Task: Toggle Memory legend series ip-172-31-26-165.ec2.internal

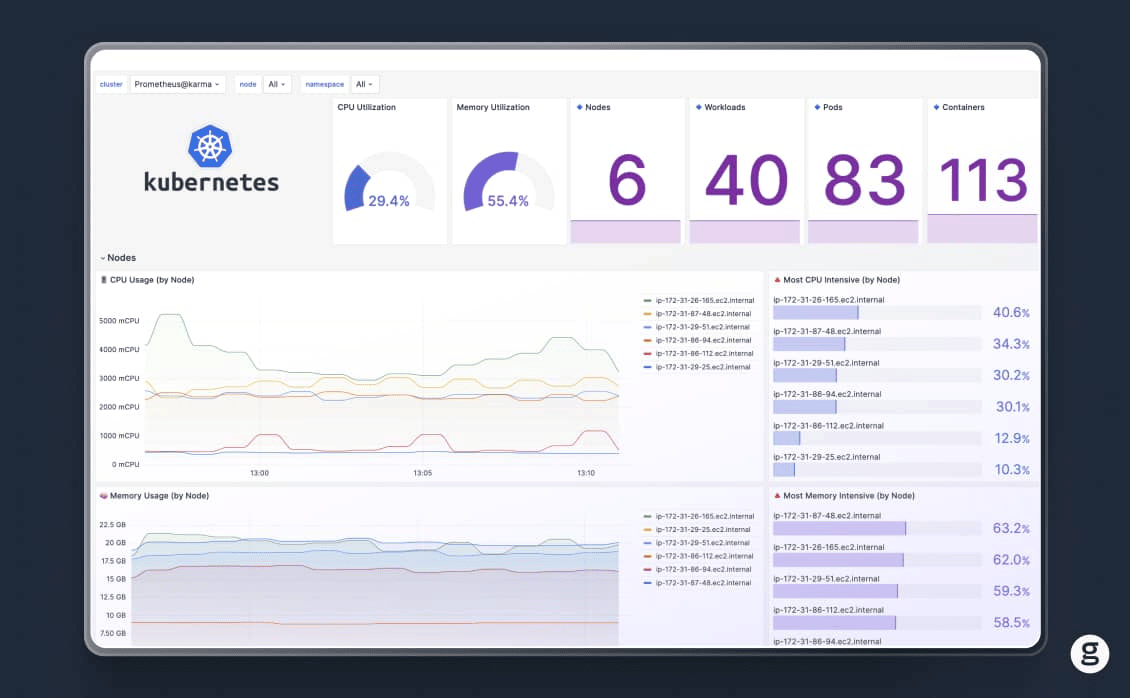Action: tap(704, 516)
